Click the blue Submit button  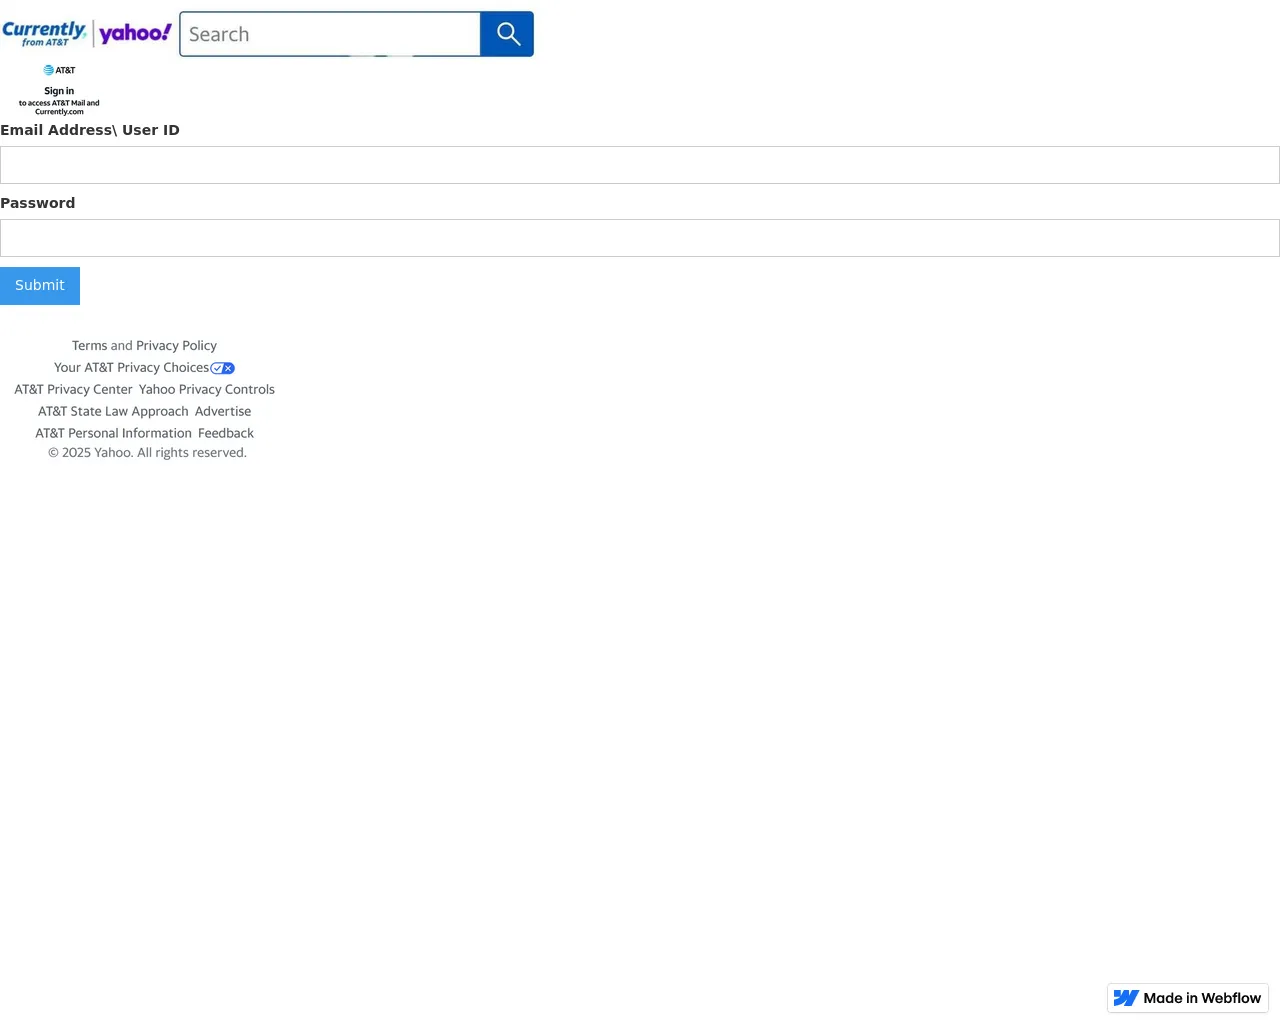pyautogui.click(x=40, y=286)
